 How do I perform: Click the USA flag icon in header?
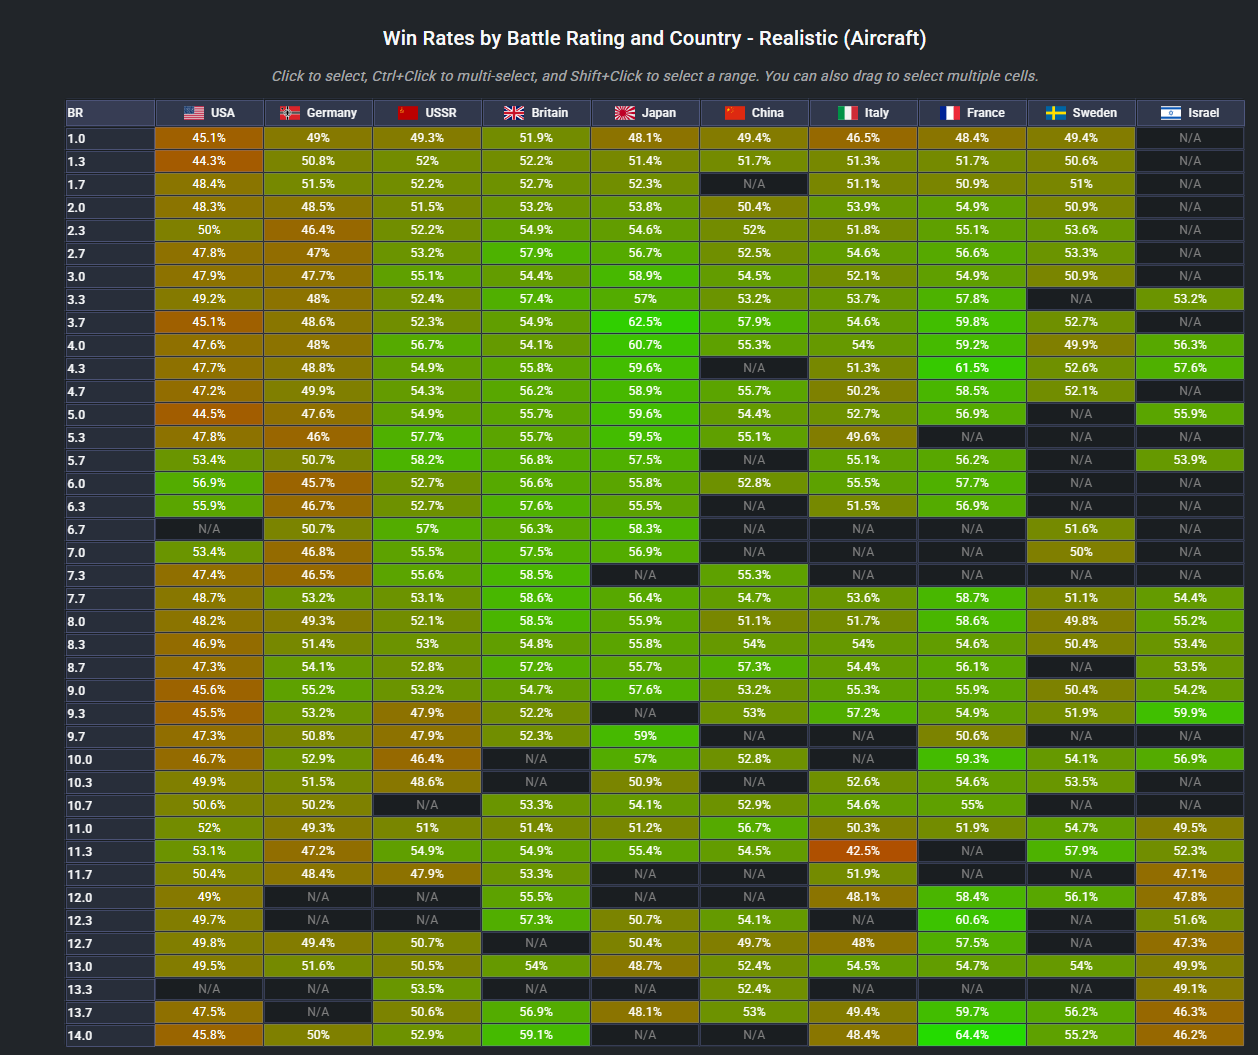pos(194,113)
